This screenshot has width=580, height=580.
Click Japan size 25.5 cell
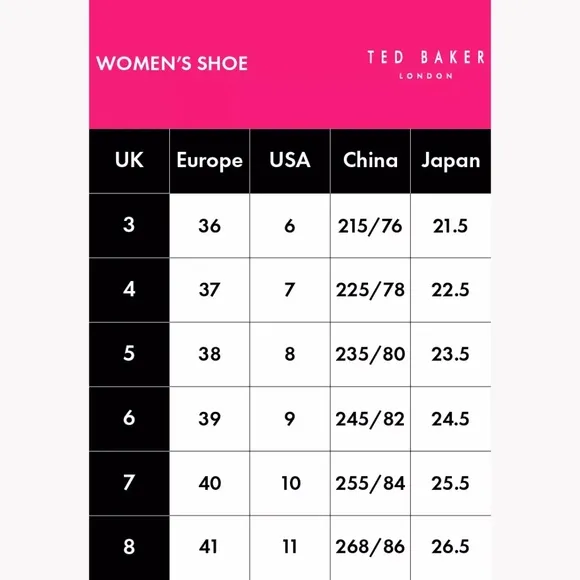point(451,483)
